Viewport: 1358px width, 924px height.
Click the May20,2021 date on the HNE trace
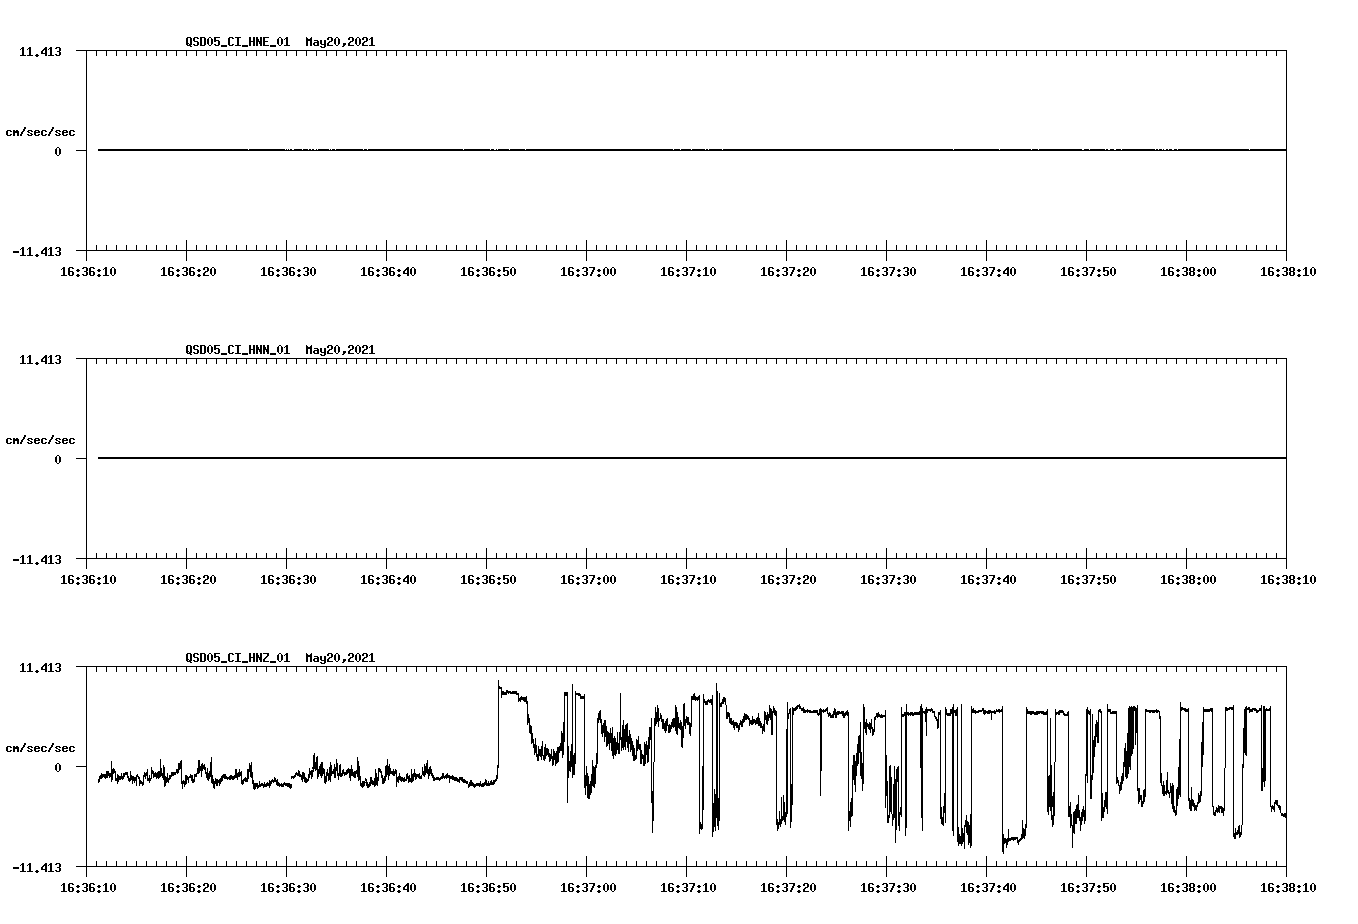340,42
